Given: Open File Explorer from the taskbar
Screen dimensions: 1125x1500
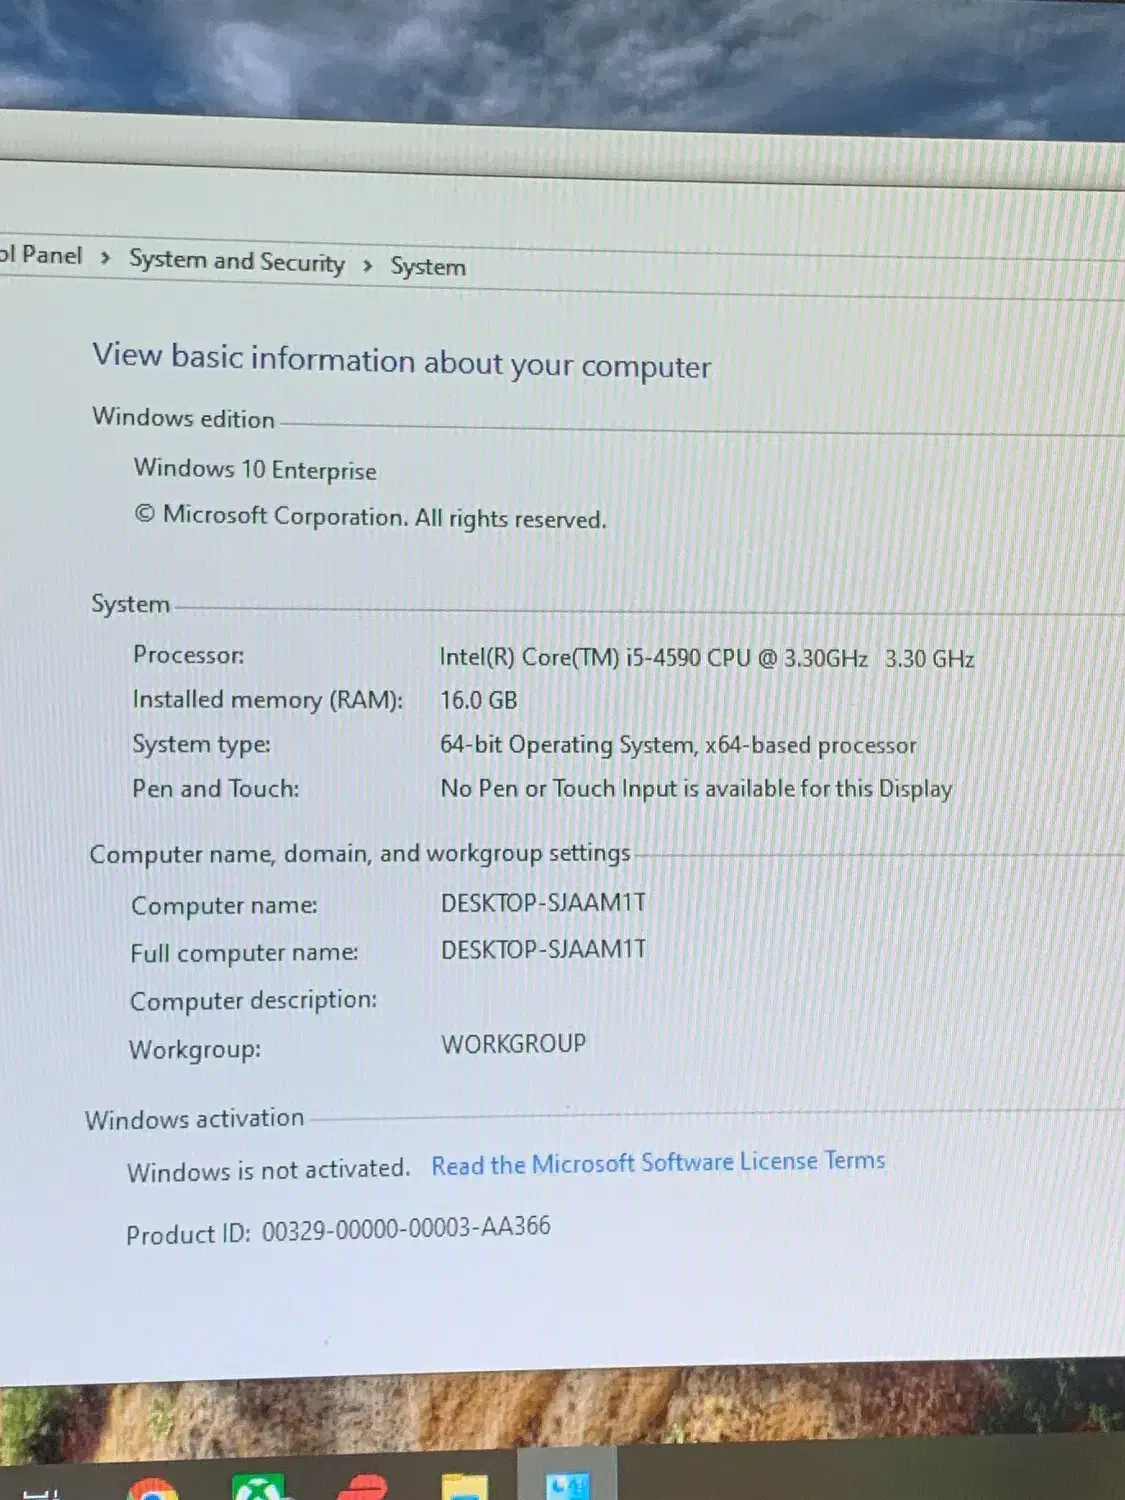Looking at the screenshot, I should click(x=465, y=1489).
